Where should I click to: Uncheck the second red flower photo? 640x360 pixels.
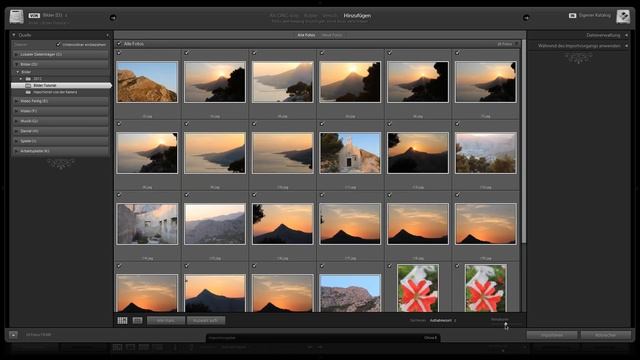pyautogui.click(x=458, y=266)
